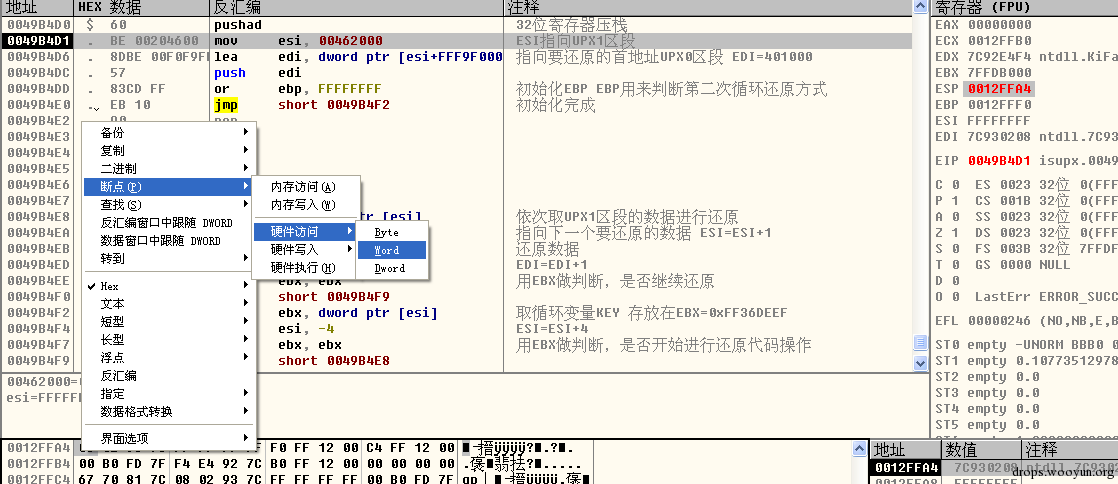The height and width of the screenshot is (484, 1118).
Task: Click the disassembly pane scroll down arrow
Action: tap(920, 363)
